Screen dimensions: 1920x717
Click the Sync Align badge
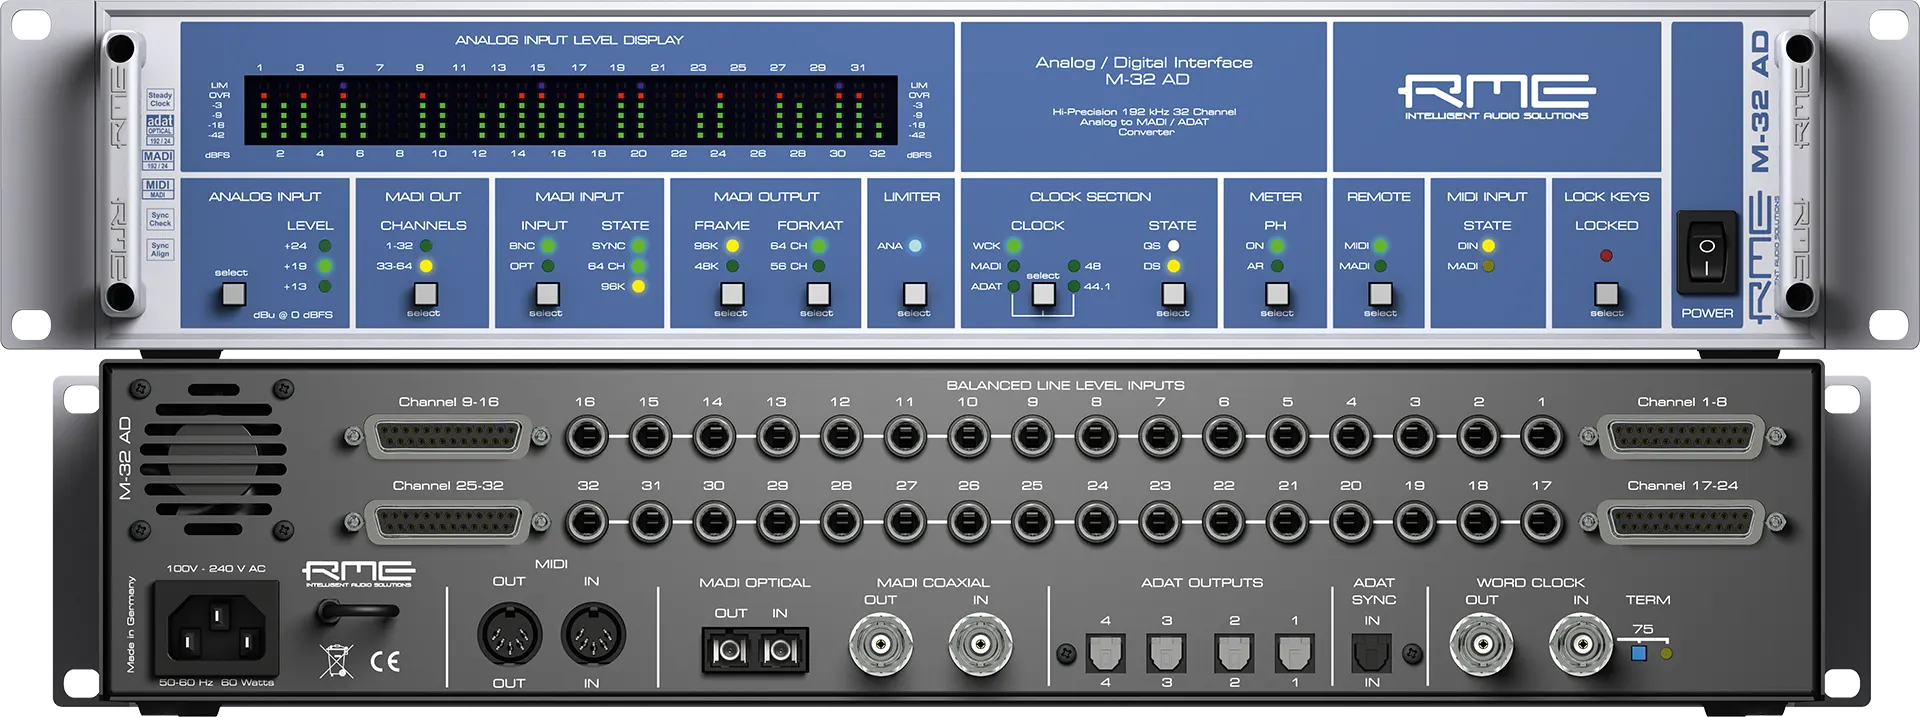160,249
